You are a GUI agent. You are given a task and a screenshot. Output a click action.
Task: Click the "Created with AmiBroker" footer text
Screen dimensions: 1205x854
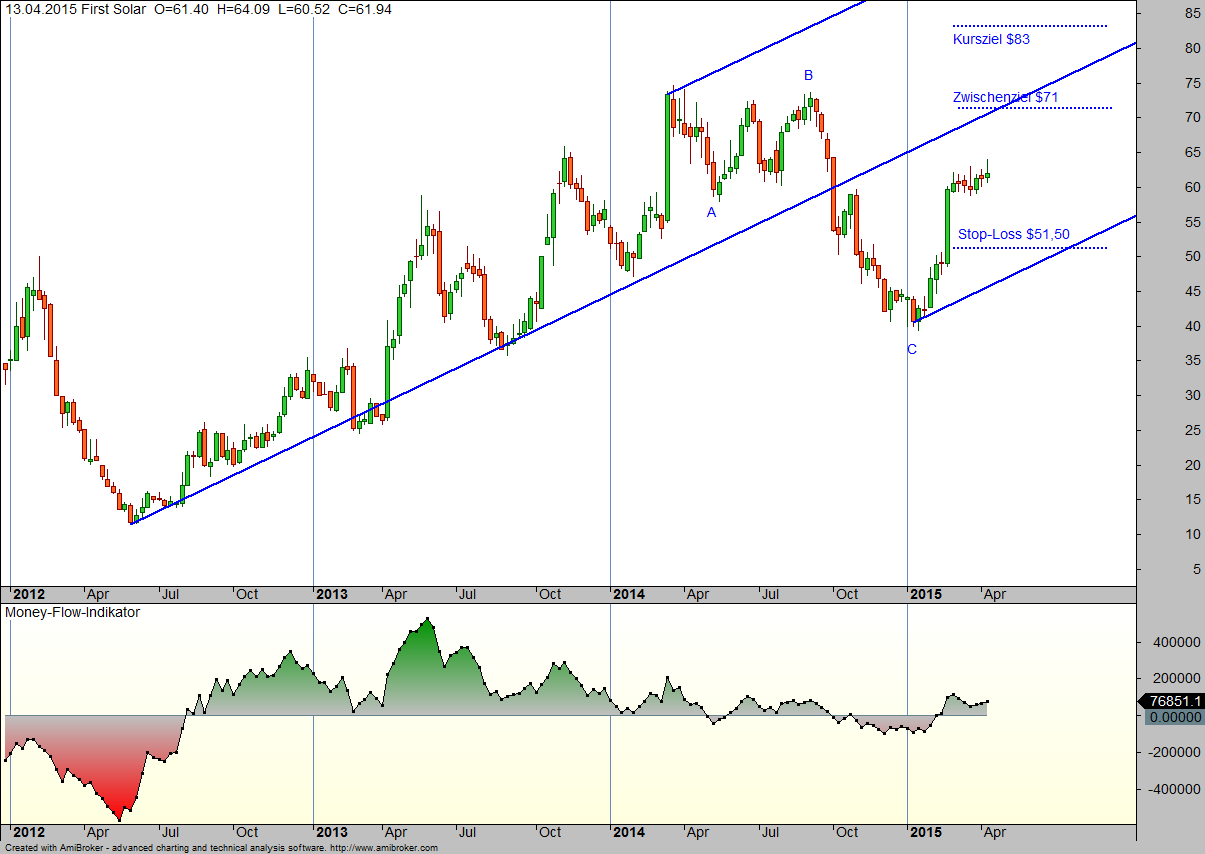(x=54, y=848)
